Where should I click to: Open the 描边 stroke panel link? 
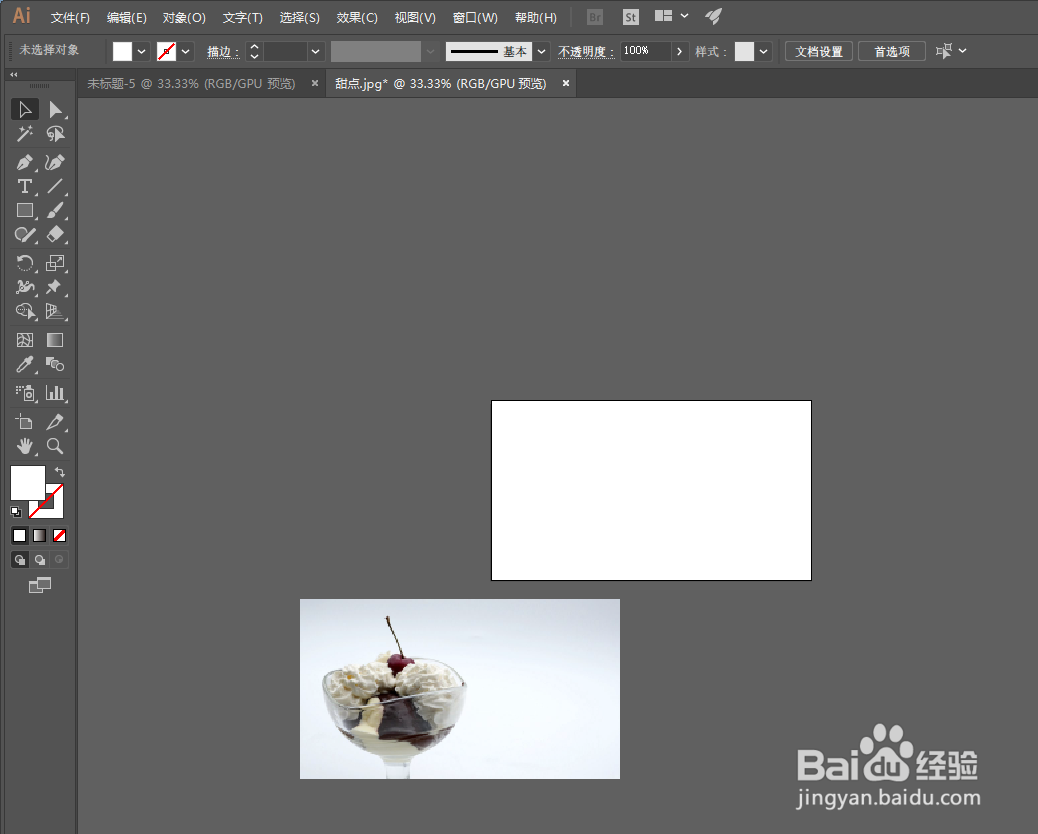tap(223, 52)
